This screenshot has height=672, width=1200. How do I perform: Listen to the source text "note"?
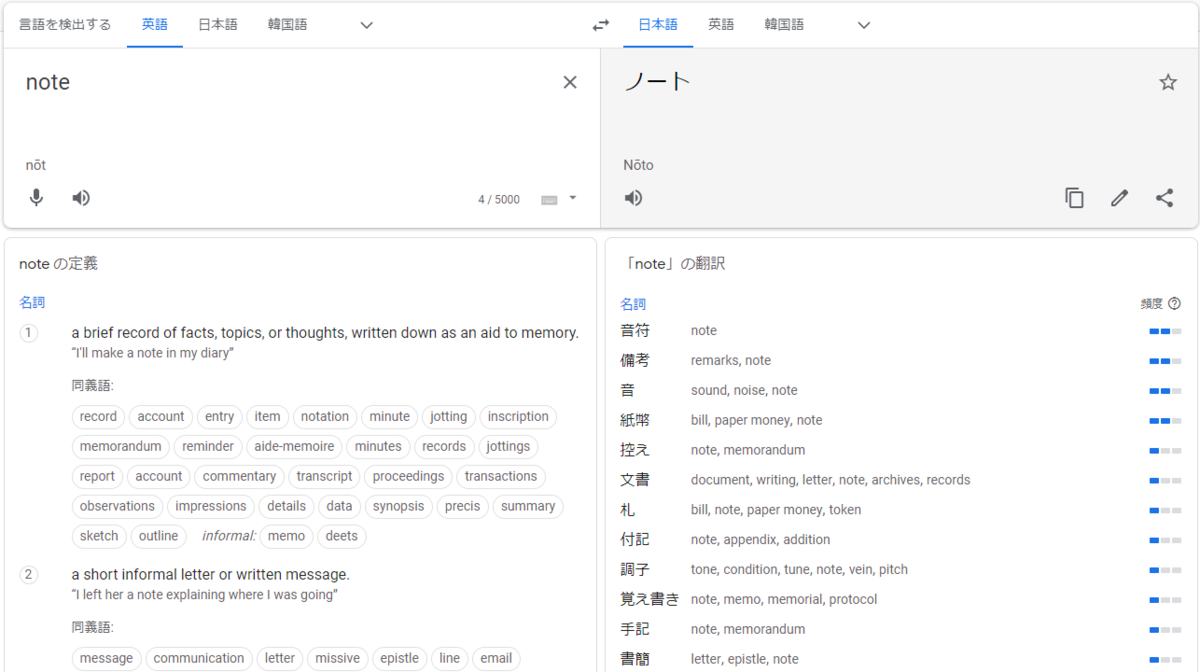click(81, 198)
